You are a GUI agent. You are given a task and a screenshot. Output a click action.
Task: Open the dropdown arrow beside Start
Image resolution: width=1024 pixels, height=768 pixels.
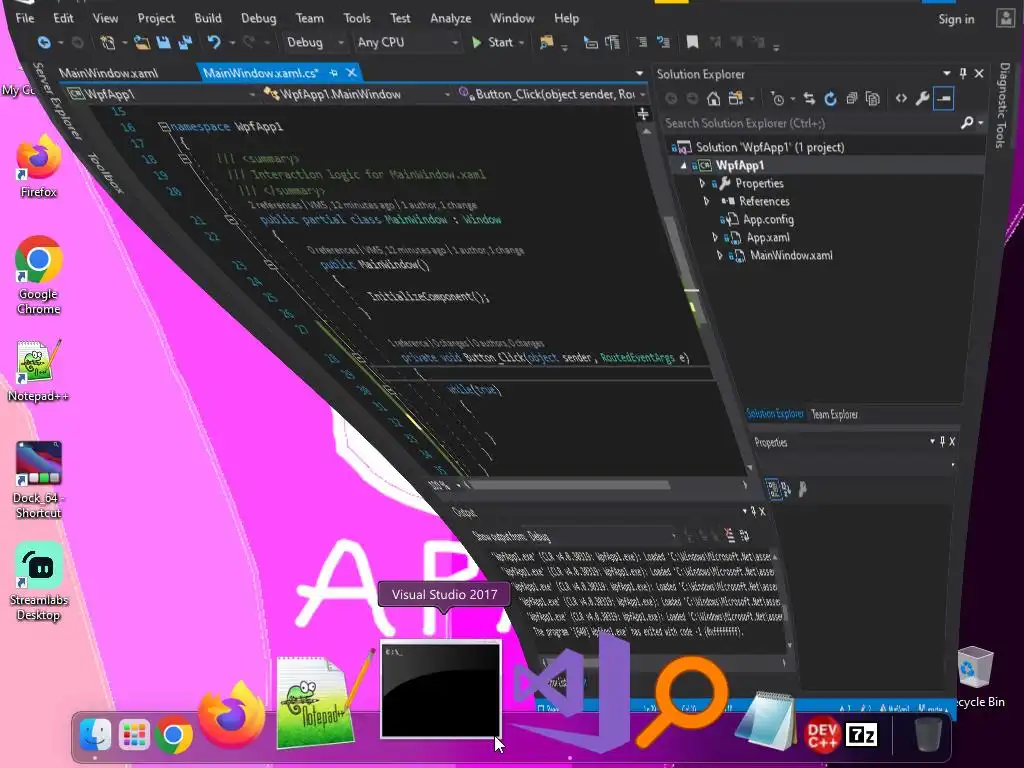pyautogui.click(x=521, y=43)
